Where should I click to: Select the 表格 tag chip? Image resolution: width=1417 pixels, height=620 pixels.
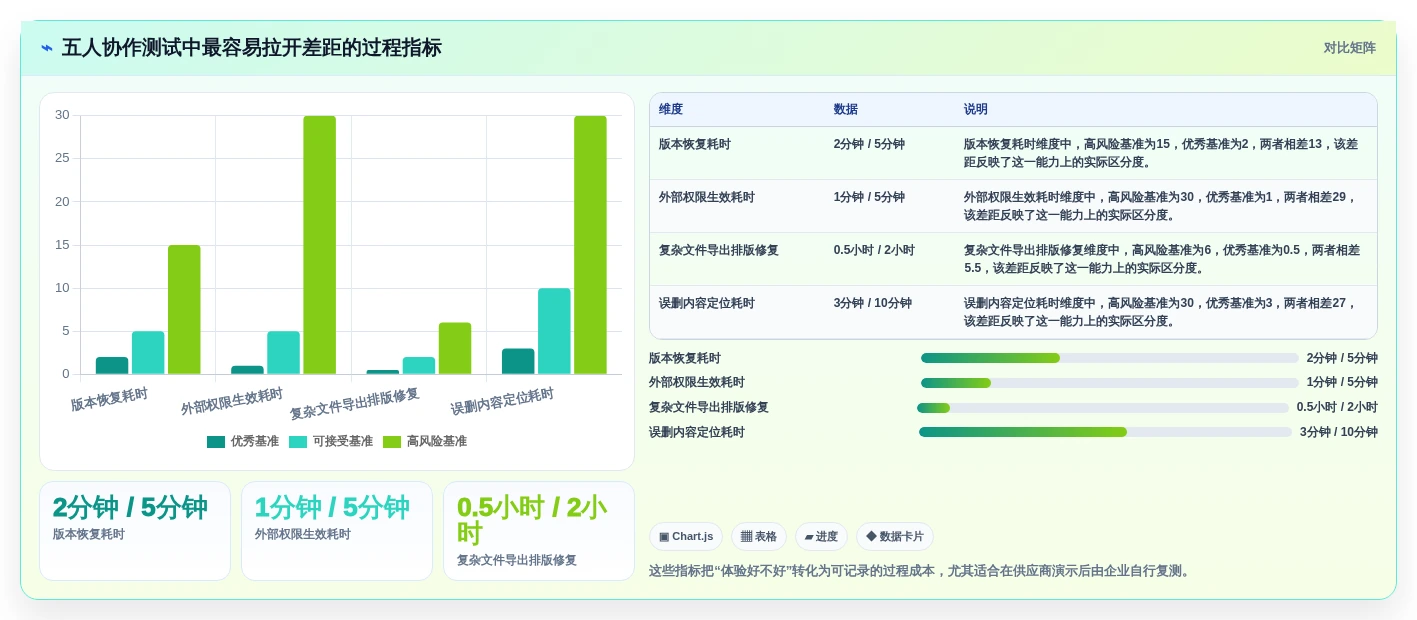759,536
